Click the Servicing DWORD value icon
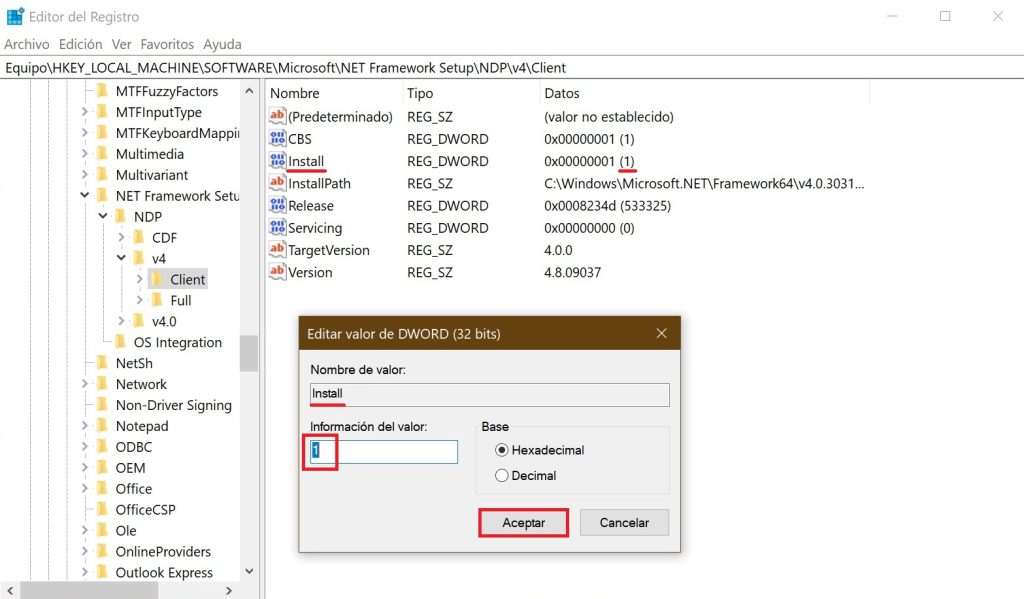1024x599 pixels. pyautogui.click(x=277, y=227)
